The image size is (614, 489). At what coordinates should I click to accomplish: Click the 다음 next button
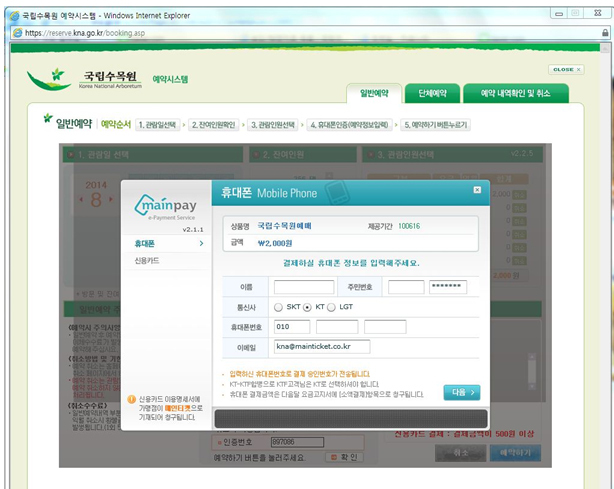[462, 392]
